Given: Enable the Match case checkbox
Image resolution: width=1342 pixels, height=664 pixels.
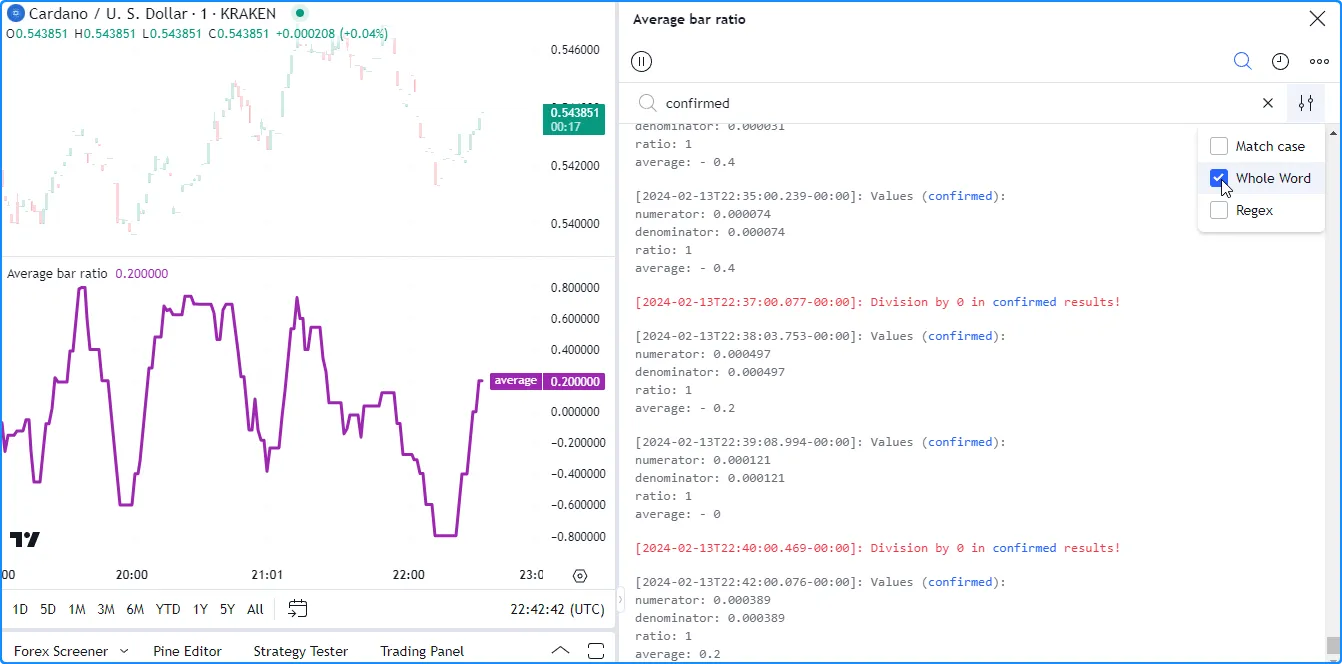Looking at the screenshot, I should [x=1219, y=146].
